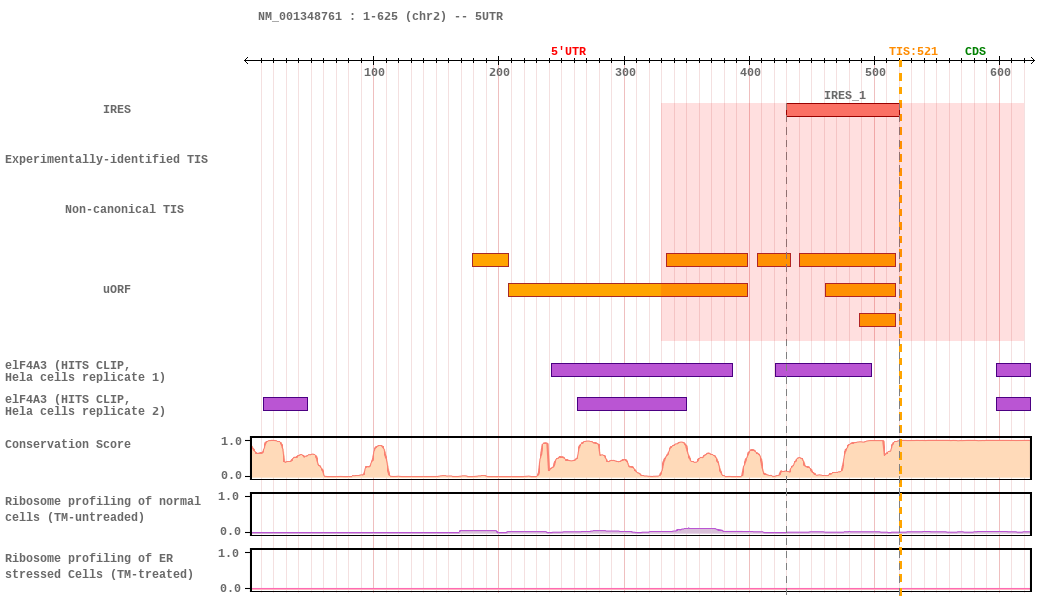The image size is (1050, 602).
Task: Click the red 5'UTR region label
Action: pyautogui.click(x=568, y=52)
